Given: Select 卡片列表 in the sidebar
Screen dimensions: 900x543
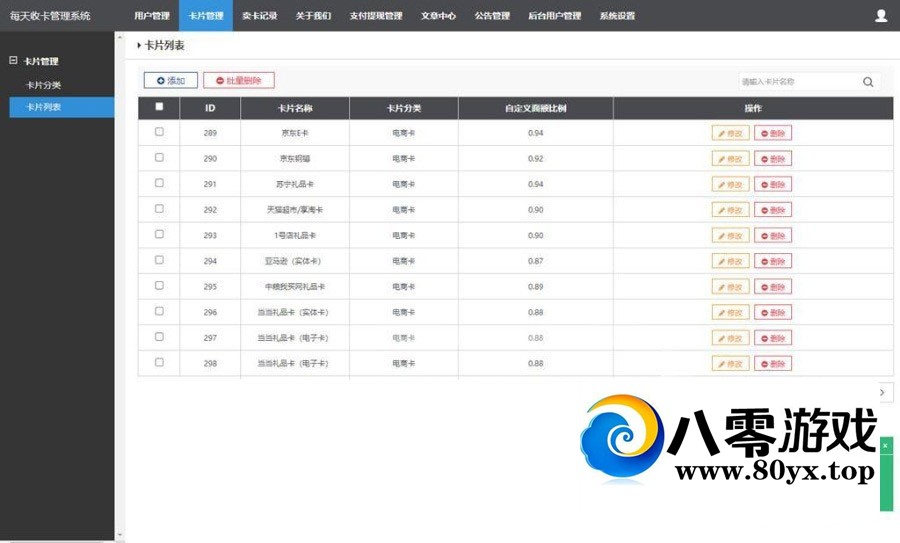Looking at the screenshot, I should [x=43, y=107].
